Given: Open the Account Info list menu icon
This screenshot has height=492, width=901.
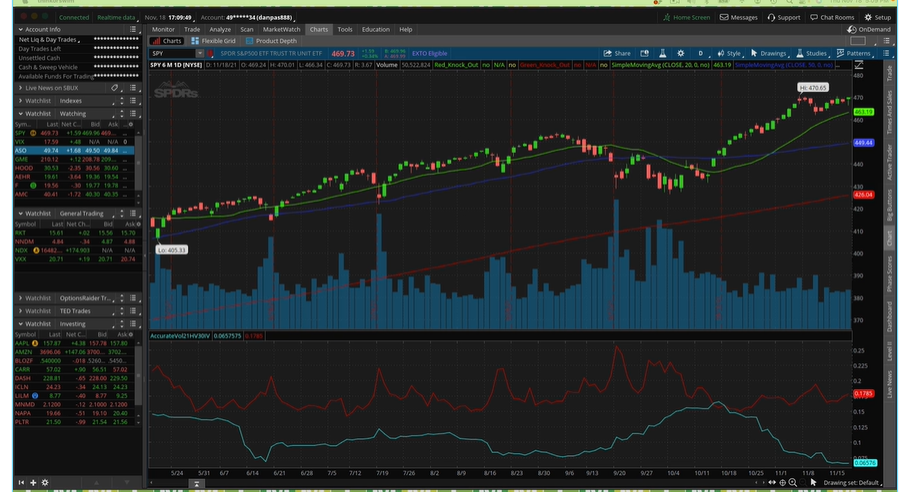Looking at the screenshot, I should tap(133, 29).
